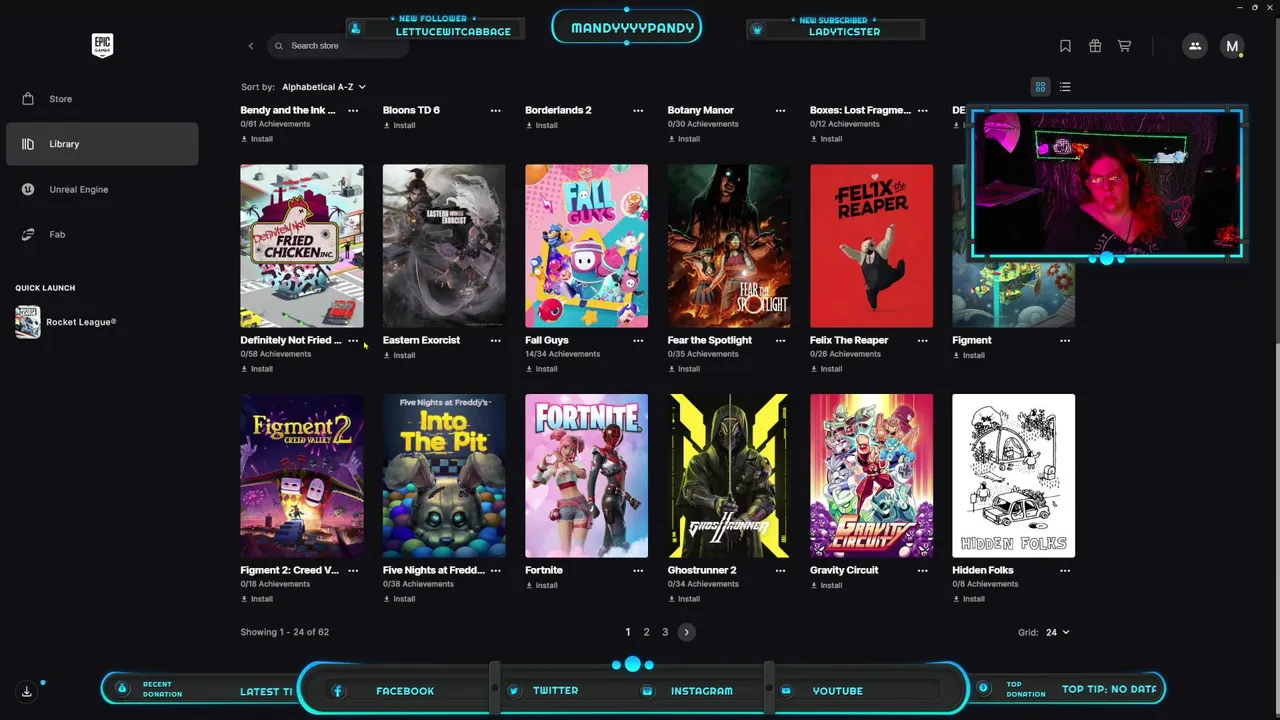This screenshot has width=1280, height=720.
Task: Open options menu for Eastern Exorcist
Action: click(495, 340)
